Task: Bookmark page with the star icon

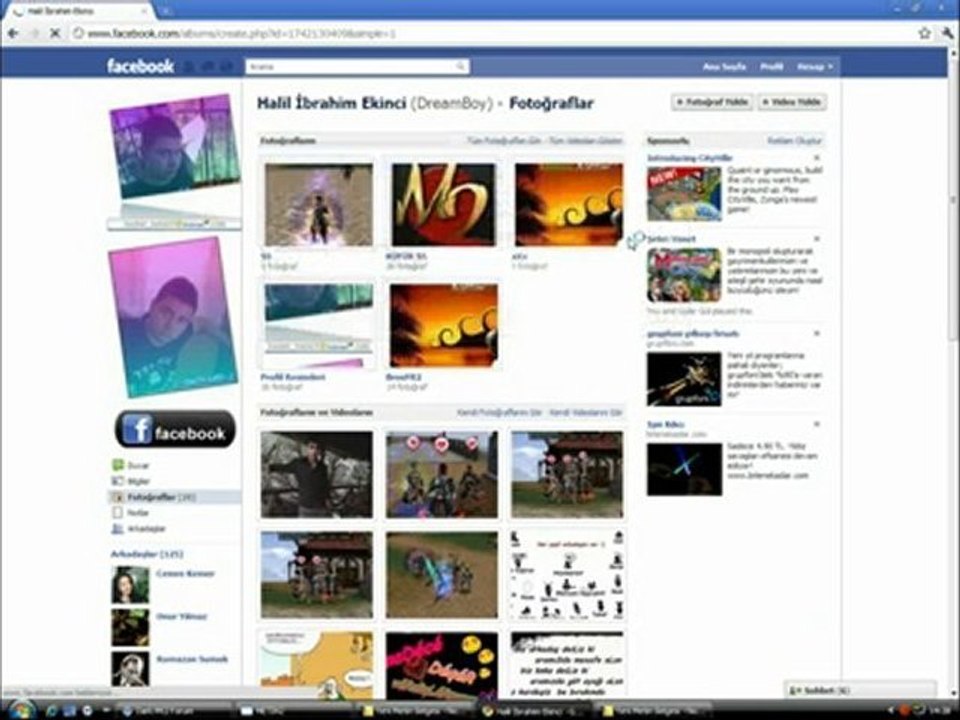Action: pos(924,33)
